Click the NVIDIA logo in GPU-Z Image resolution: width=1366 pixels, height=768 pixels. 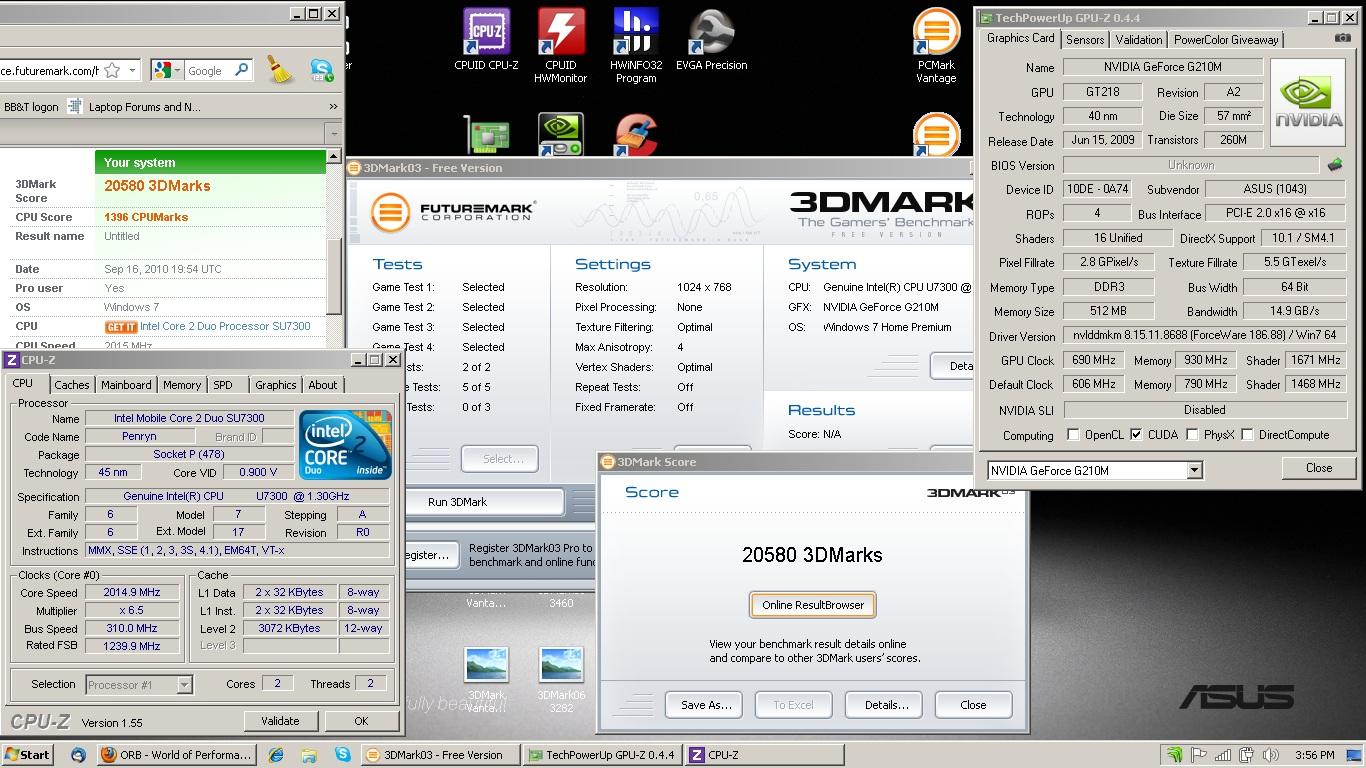(x=1307, y=104)
